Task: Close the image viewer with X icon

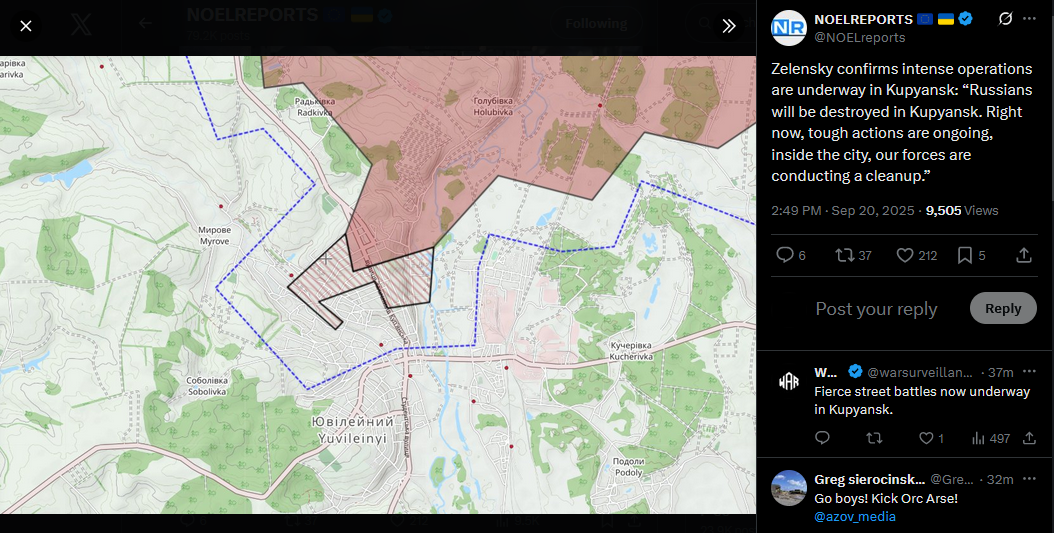Action: 26,26
